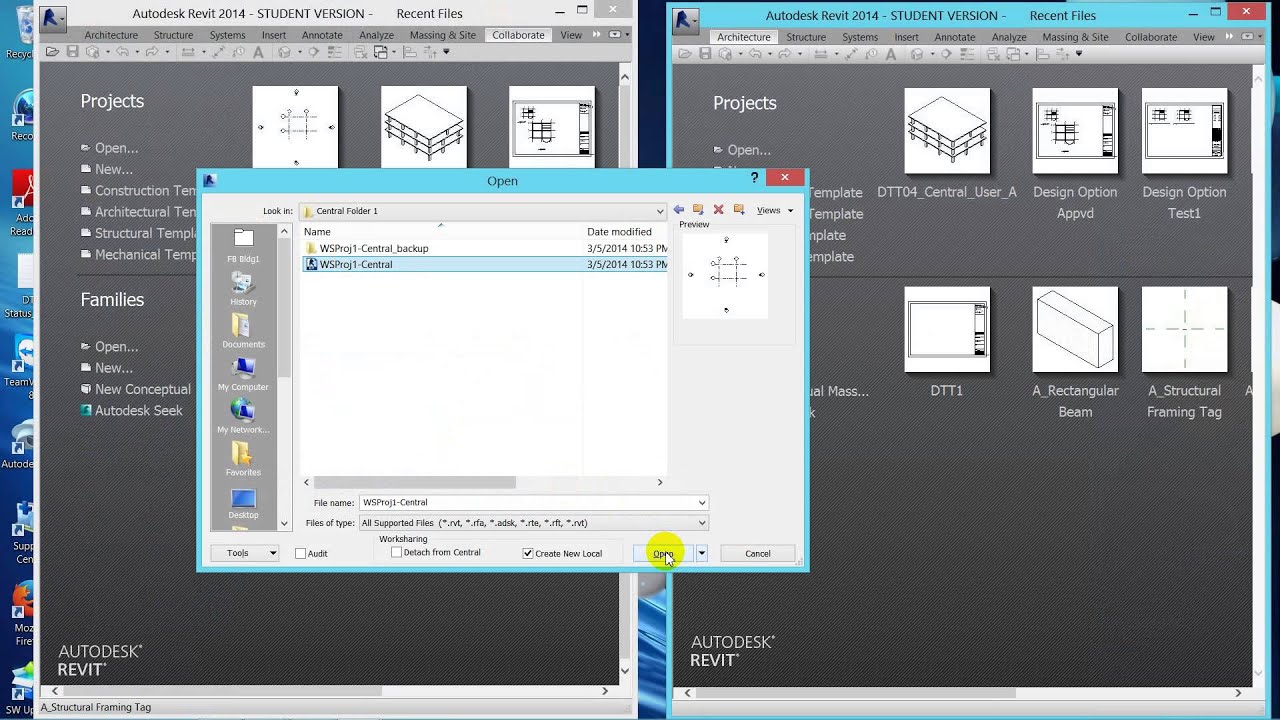Viewport: 1280px width, 720px height.
Task: Select Desktop in the places sidebar
Action: click(x=243, y=502)
